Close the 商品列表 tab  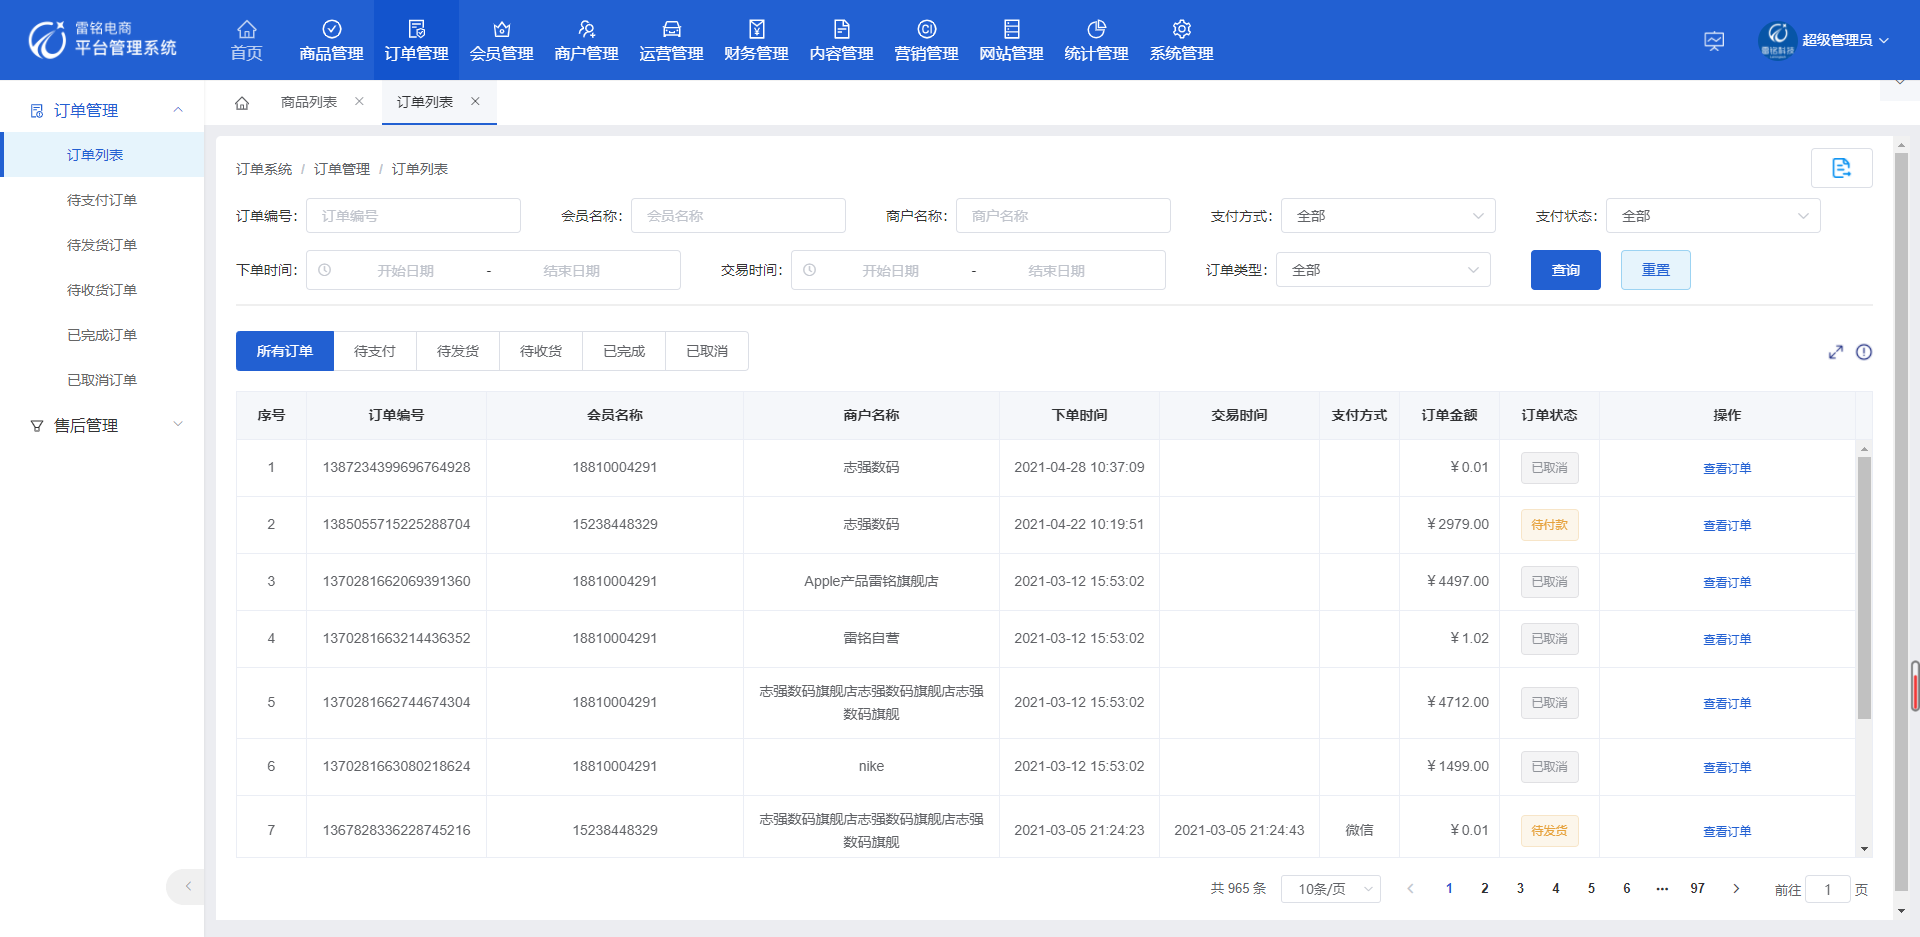tap(359, 102)
